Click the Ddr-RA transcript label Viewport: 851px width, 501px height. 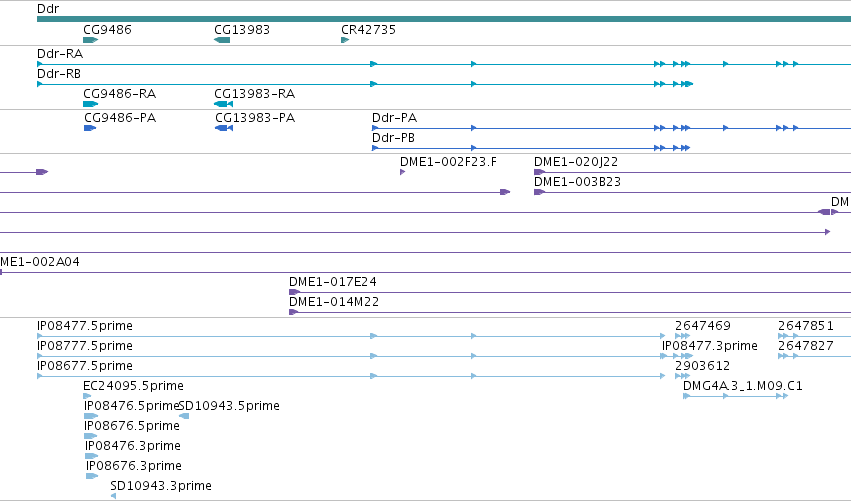click(x=60, y=54)
